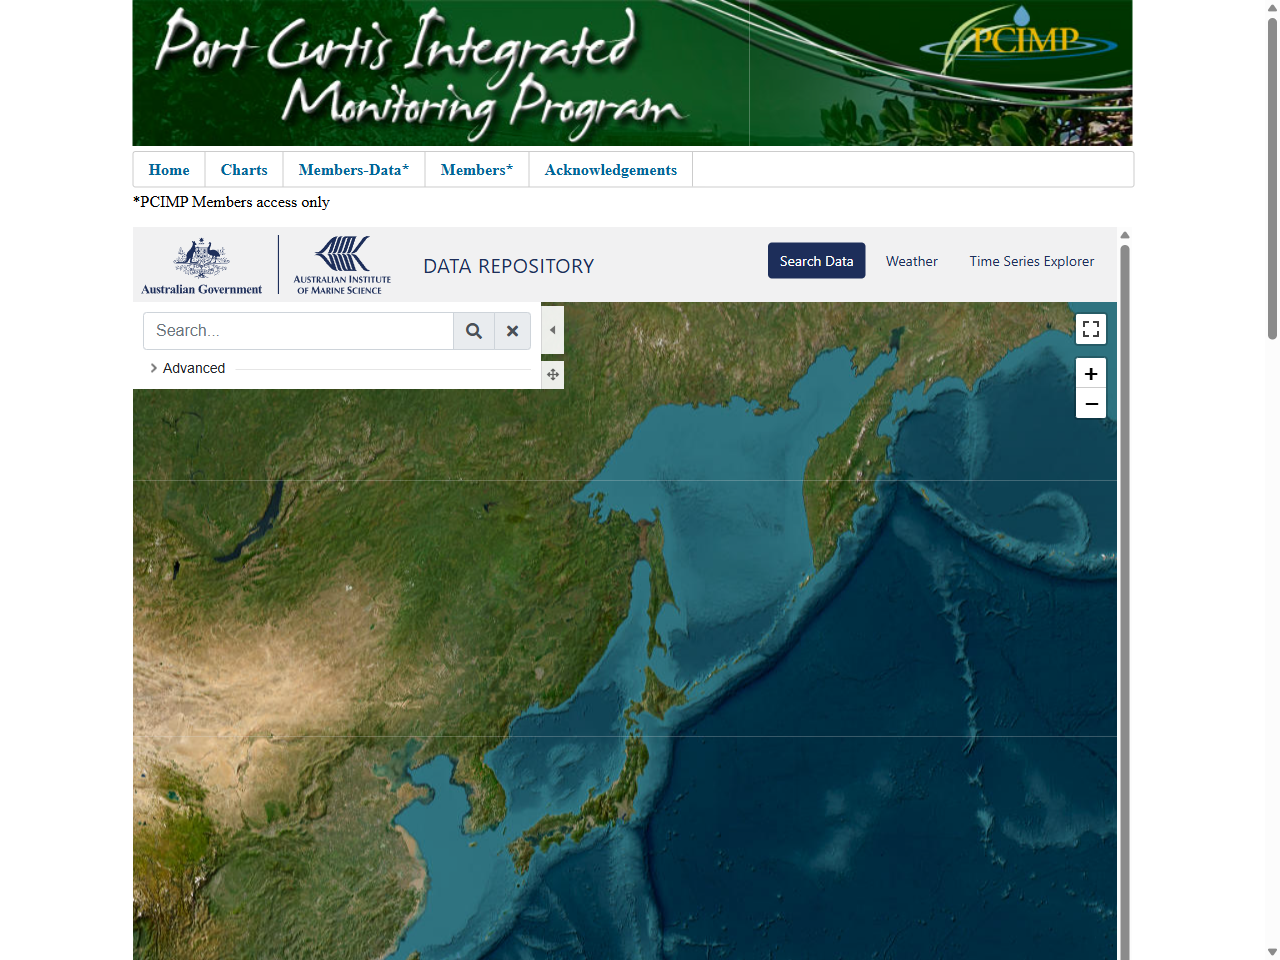This screenshot has height=960, width=1280.
Task: Open the Acknowledgements page
Action: pos(610,170)
